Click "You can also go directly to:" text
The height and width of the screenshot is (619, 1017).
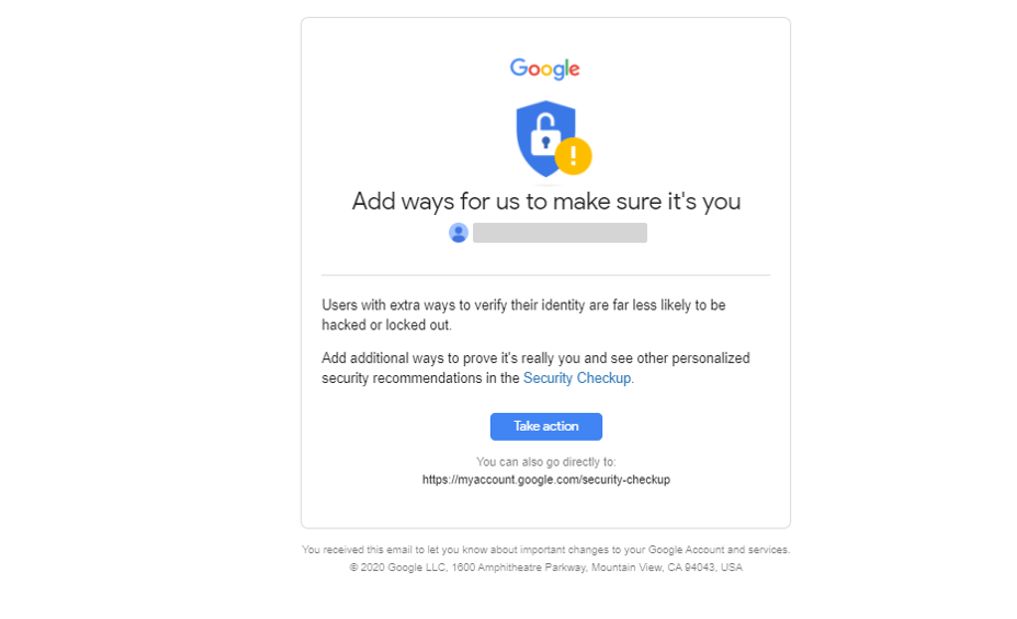(546, 462)
